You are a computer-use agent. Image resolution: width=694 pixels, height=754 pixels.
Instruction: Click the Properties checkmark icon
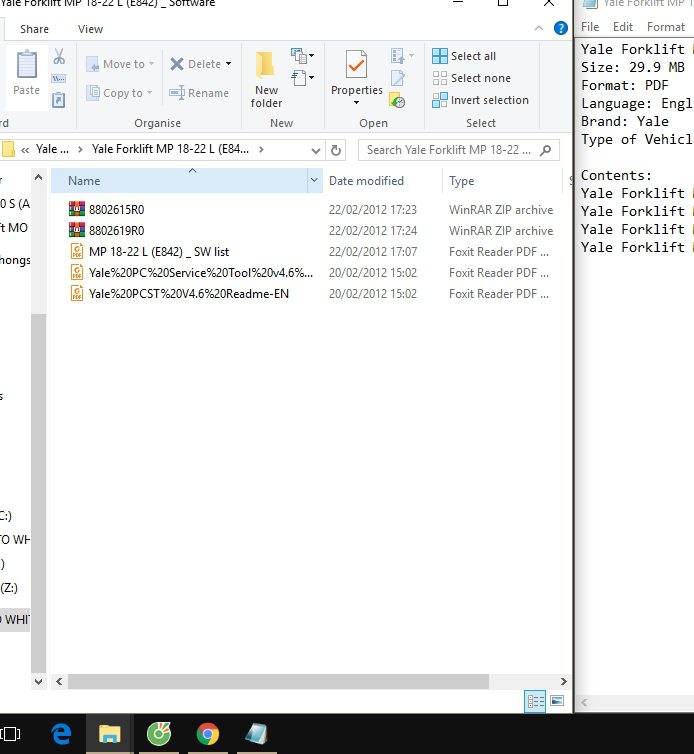pyautogui.click(x=356, y=64)
